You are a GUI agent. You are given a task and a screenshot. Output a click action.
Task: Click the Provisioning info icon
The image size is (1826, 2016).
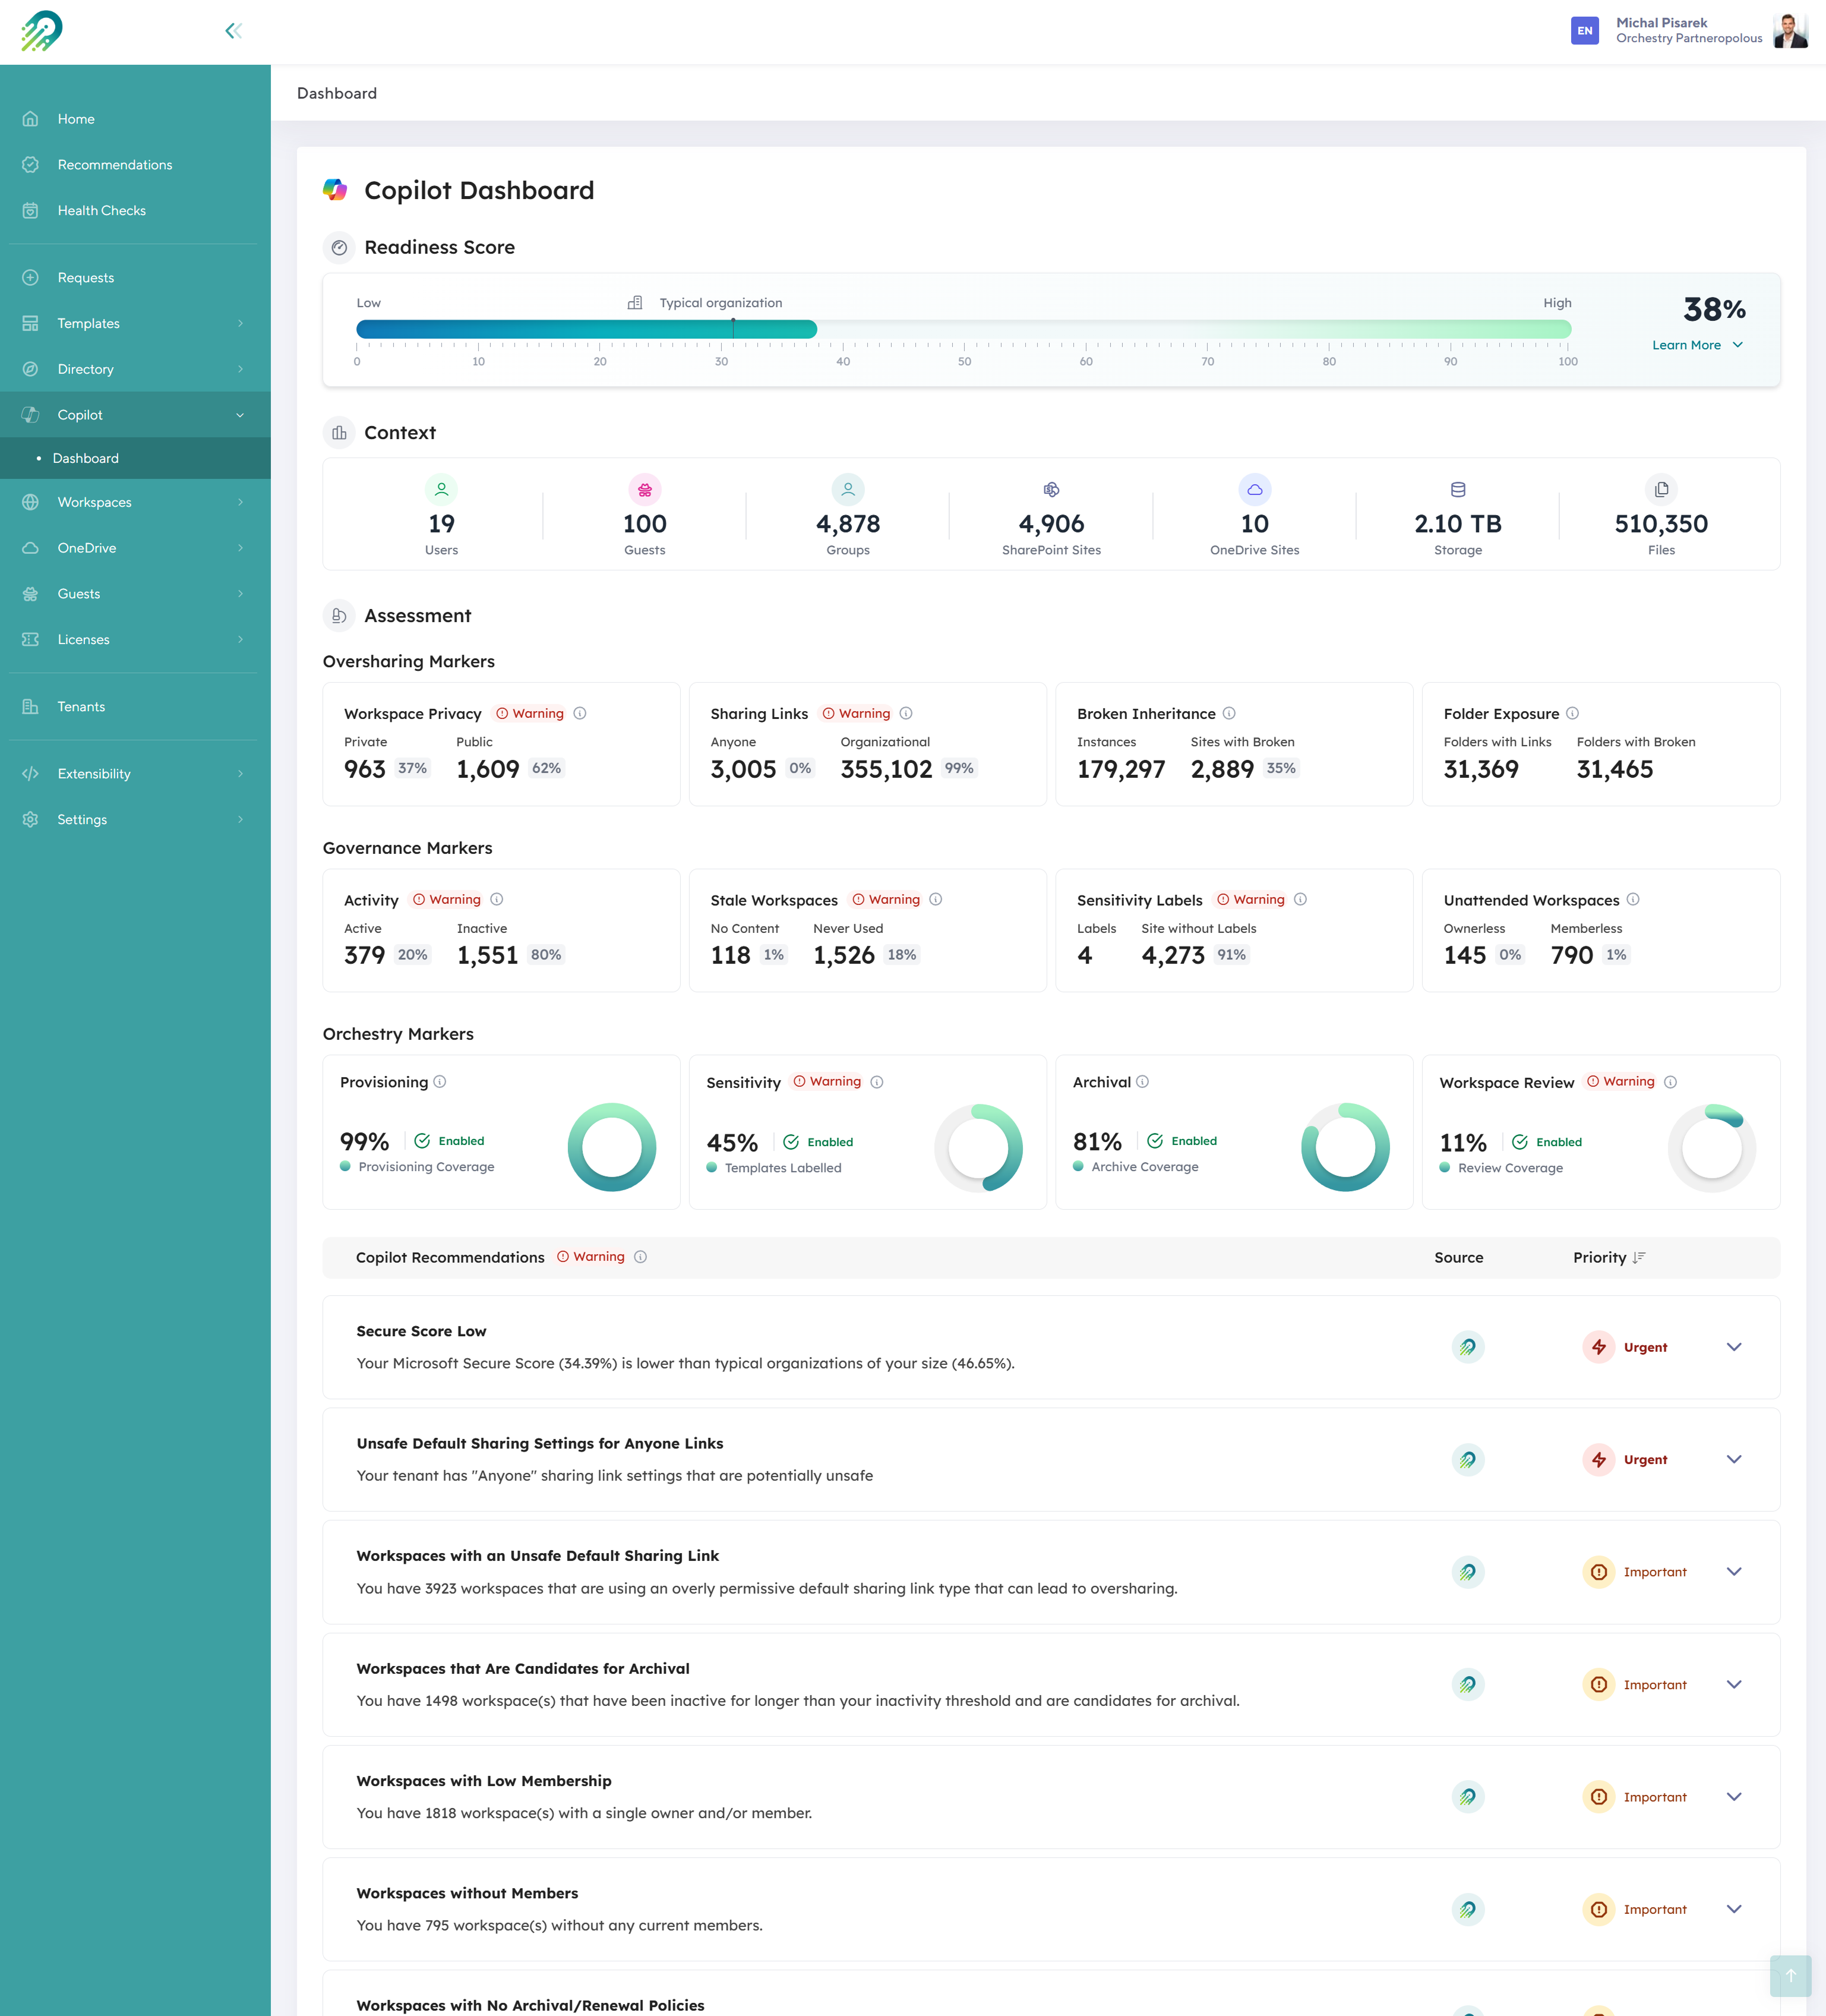440,1081
